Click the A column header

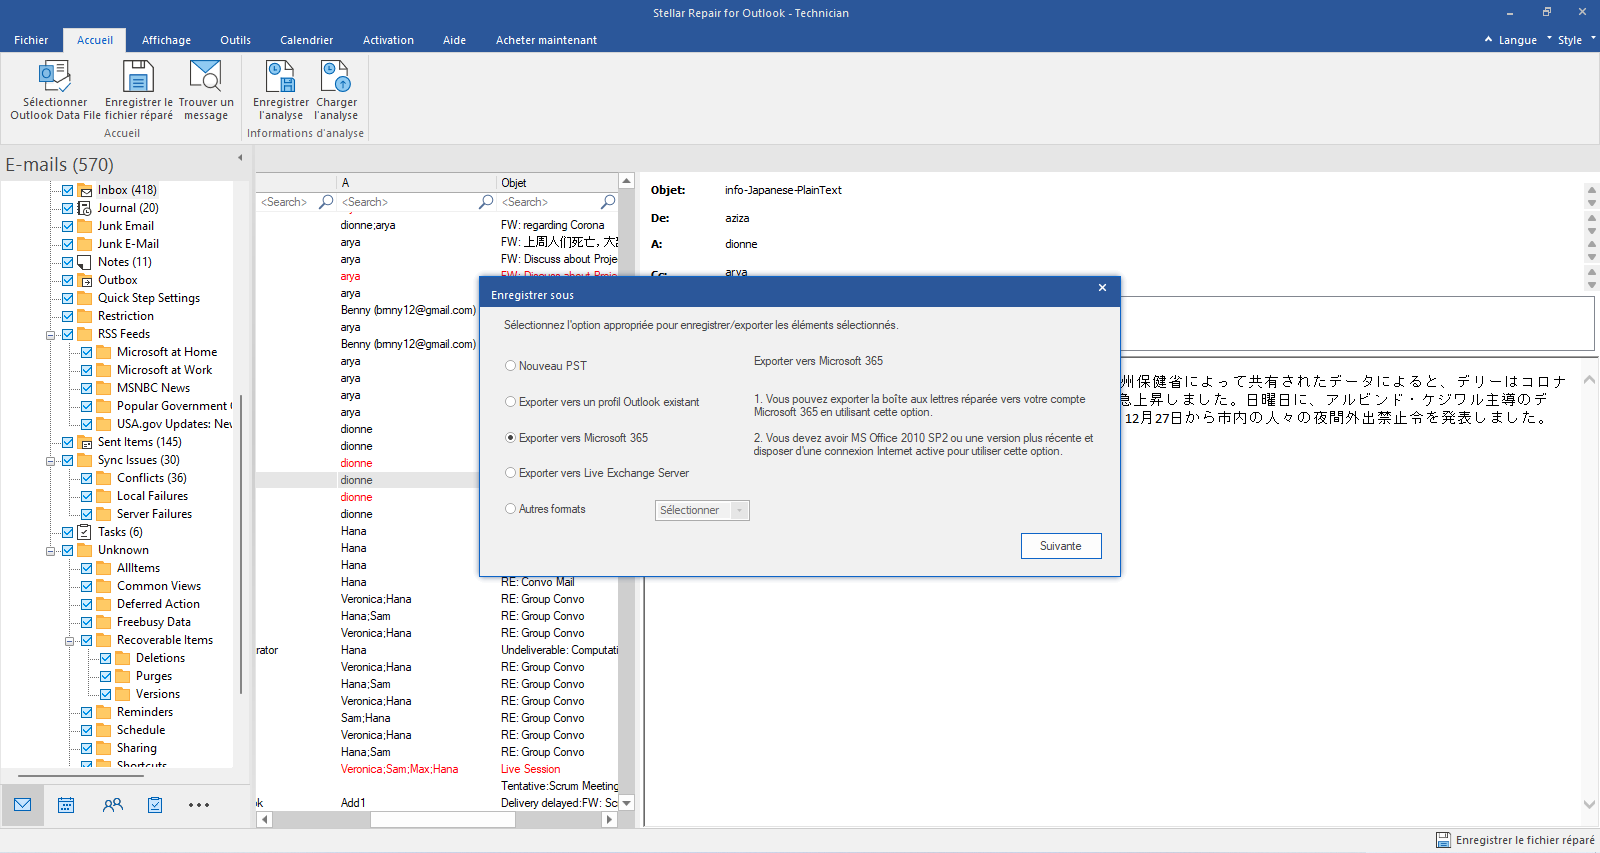[416, 183]
